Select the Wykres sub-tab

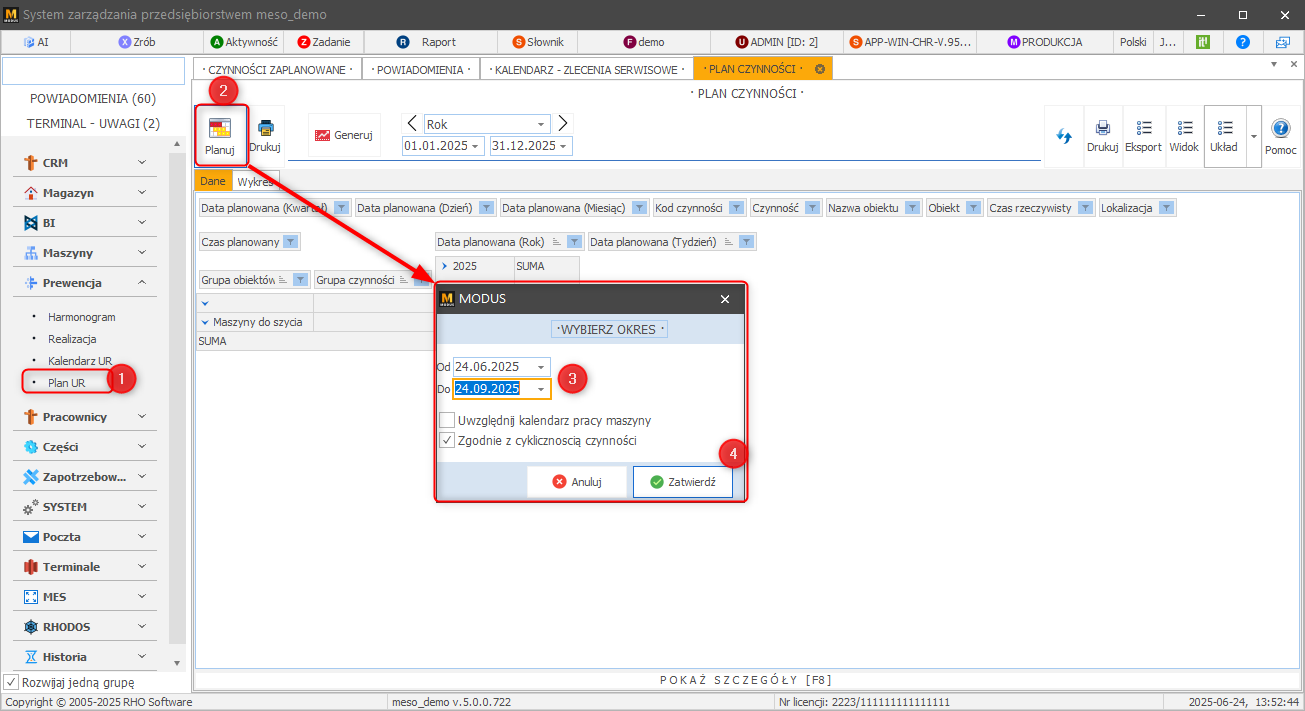[255, 181]
